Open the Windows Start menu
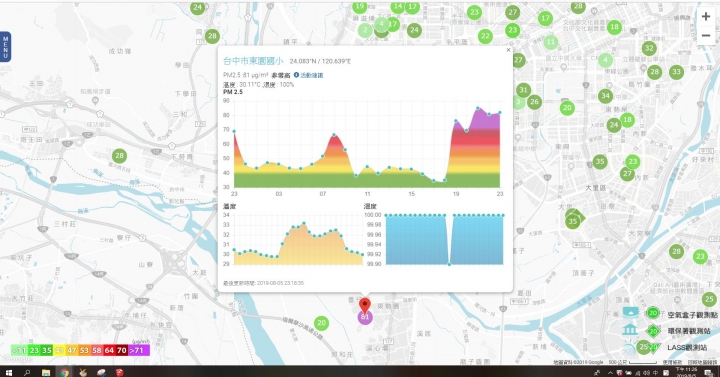This screenshot has width=720, height=377. 8,372
